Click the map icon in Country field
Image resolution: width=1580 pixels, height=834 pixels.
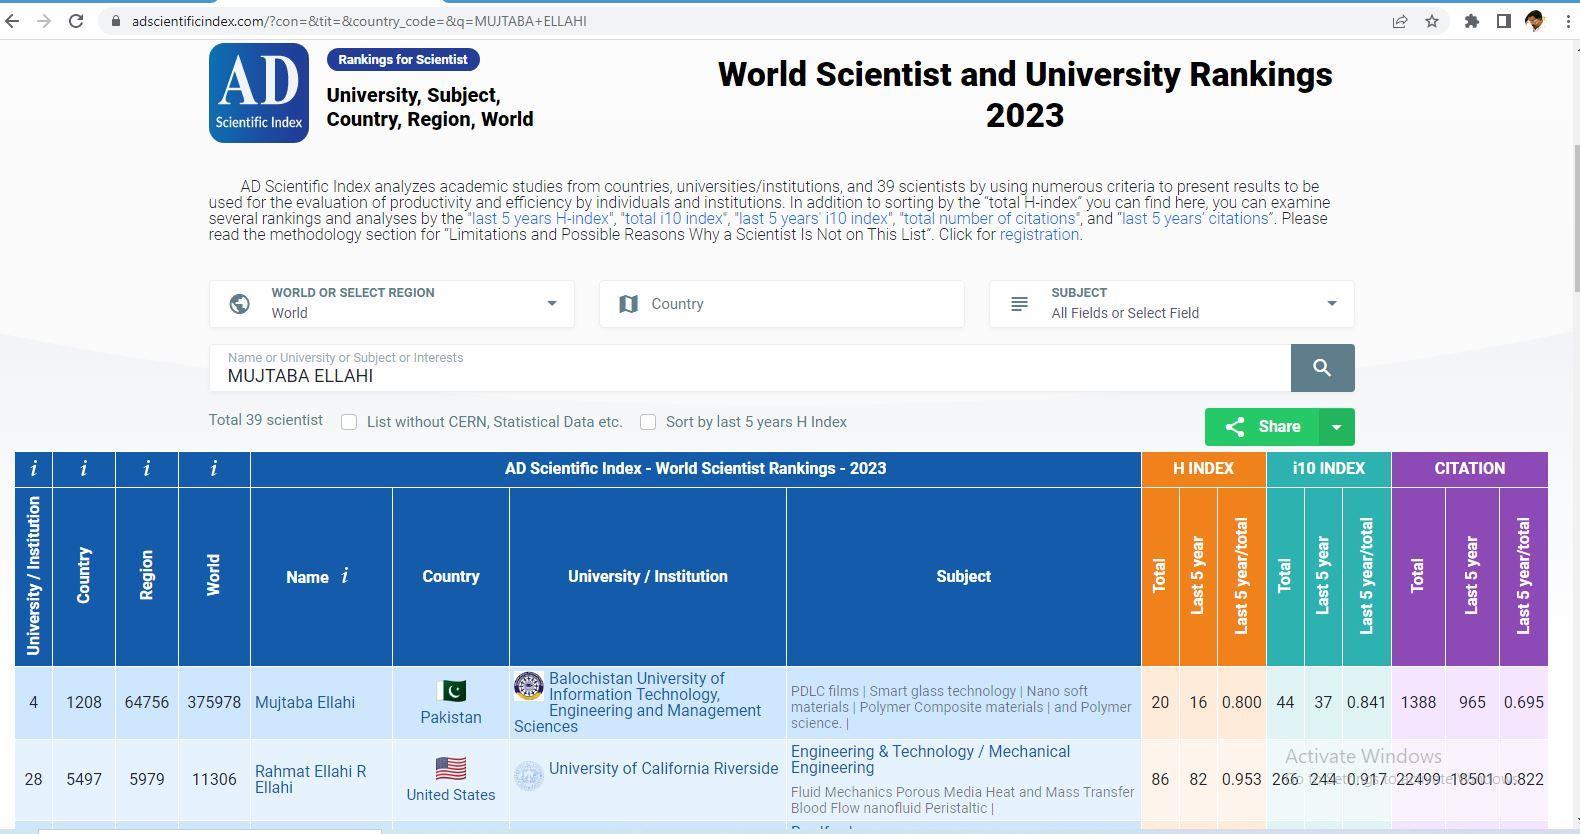coord(628,304)
